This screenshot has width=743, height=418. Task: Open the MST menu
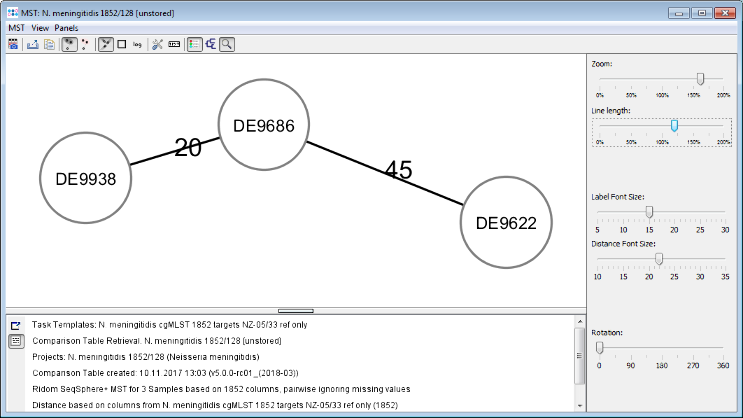16,28
